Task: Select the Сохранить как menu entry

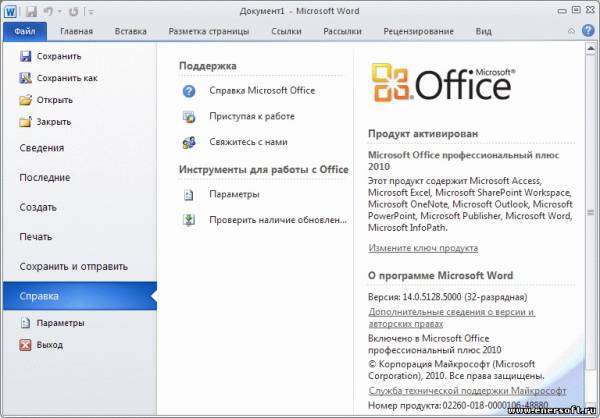Action: tap(58, 78)
